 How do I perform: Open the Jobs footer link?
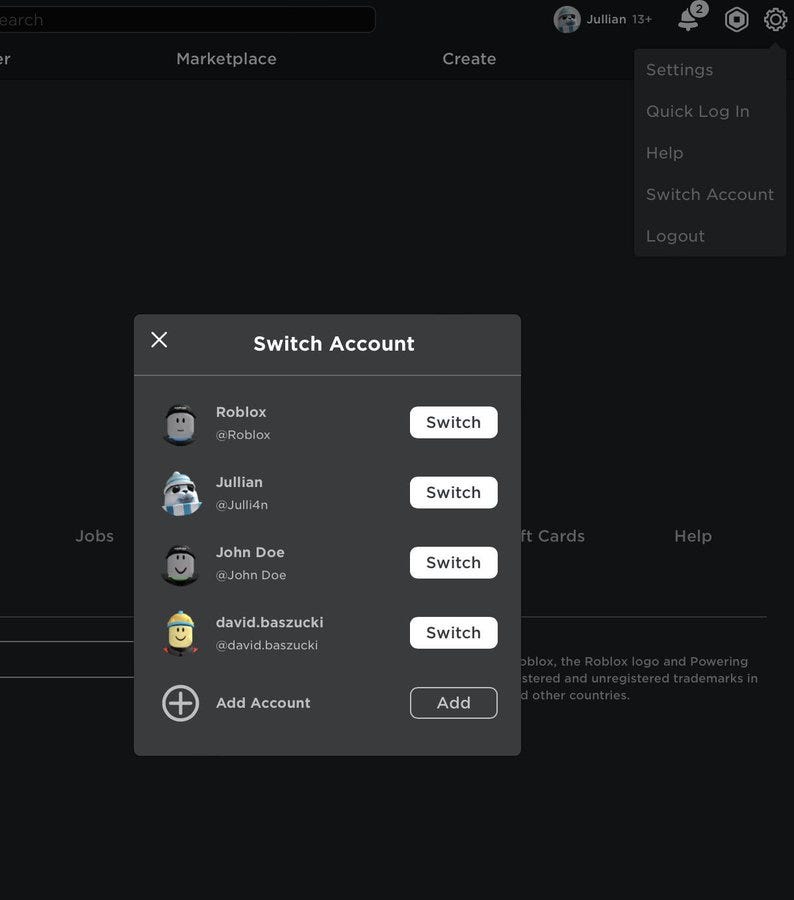pyautogui.click(x=94, y=536)
